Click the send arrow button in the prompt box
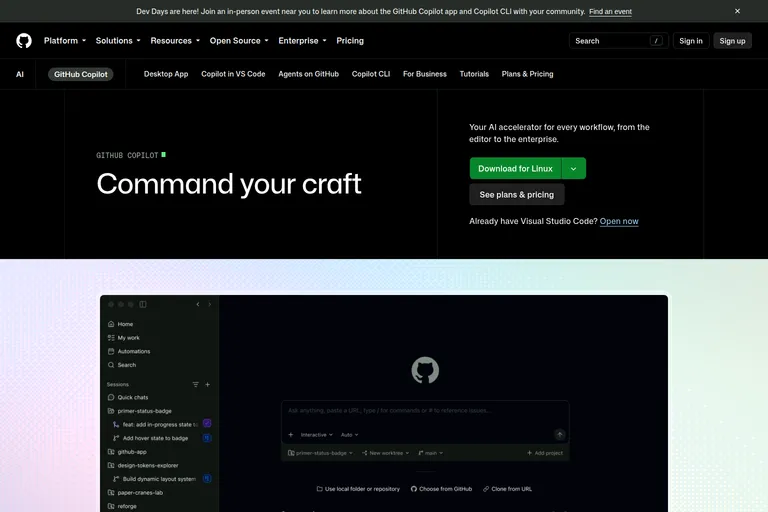768x512 pixels. tap(559, 435)
